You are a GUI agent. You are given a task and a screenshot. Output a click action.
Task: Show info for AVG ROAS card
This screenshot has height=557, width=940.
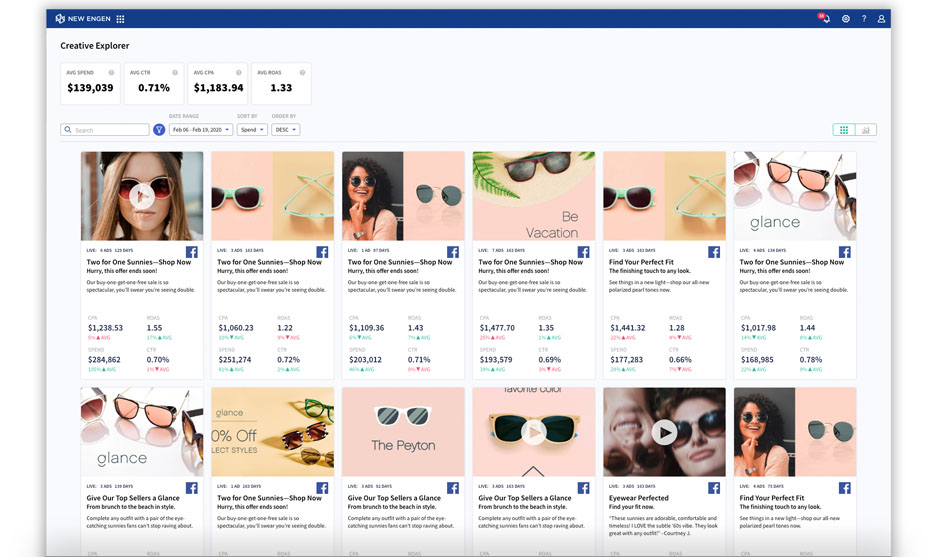pyautogui.click(x=302, y=73)
